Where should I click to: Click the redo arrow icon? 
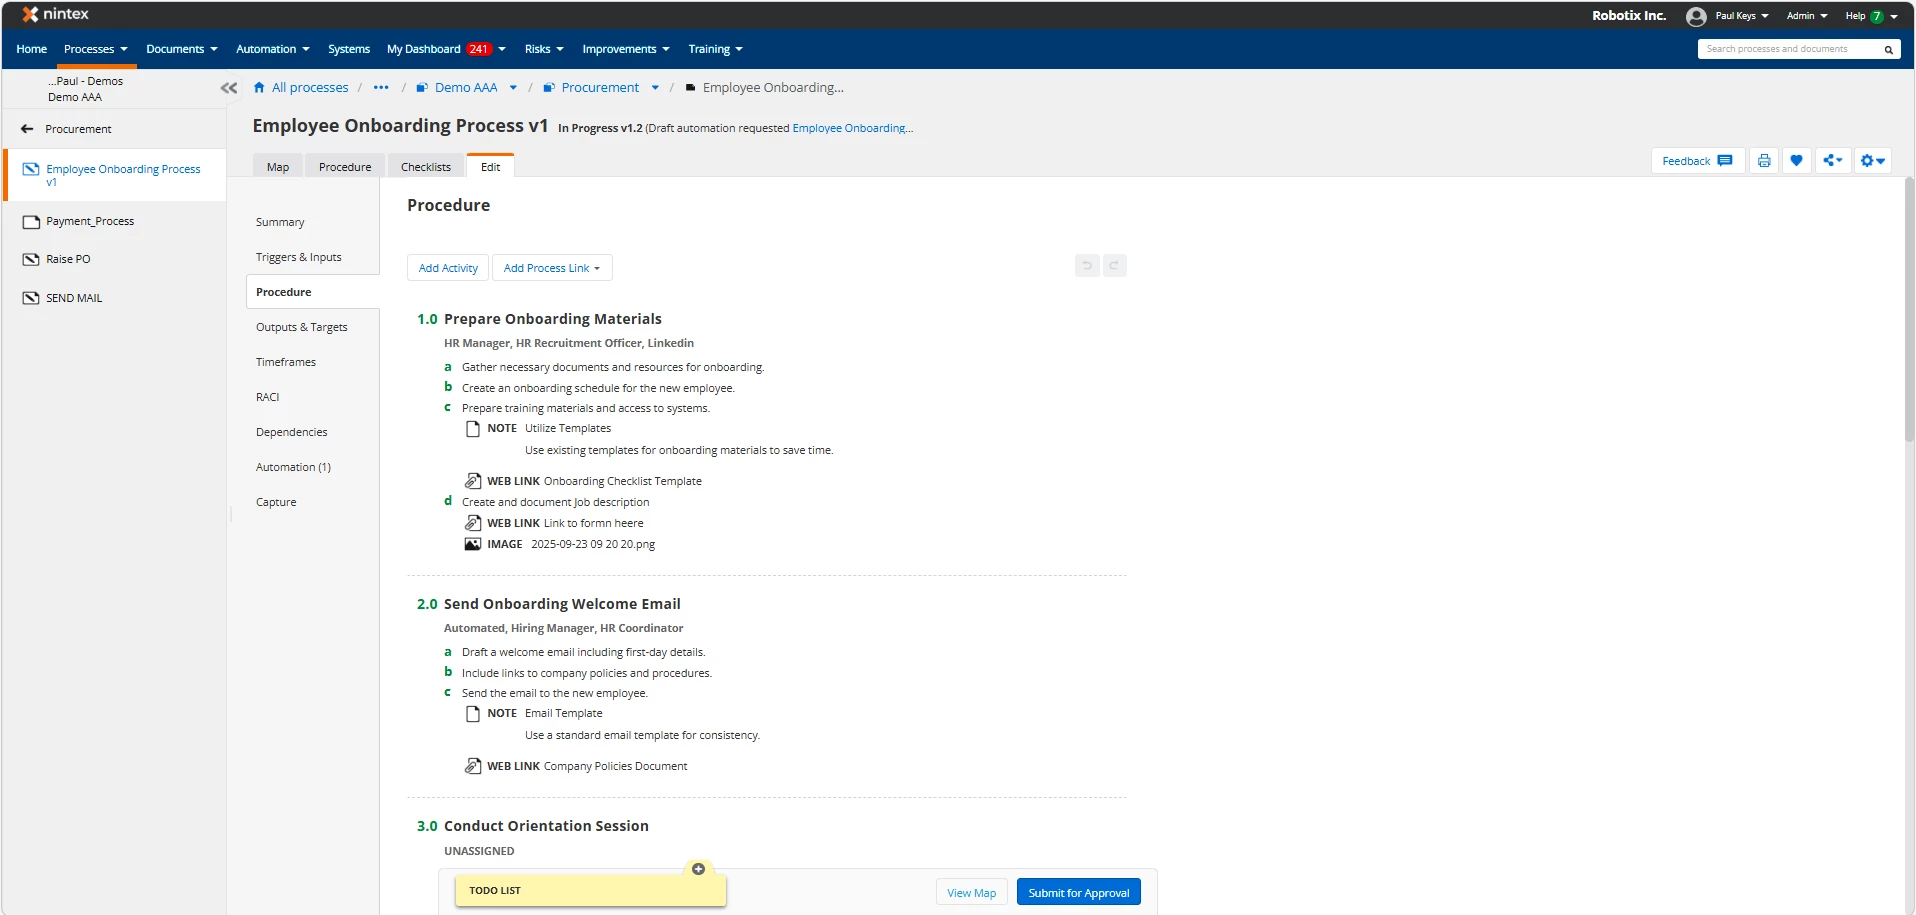1114,266
